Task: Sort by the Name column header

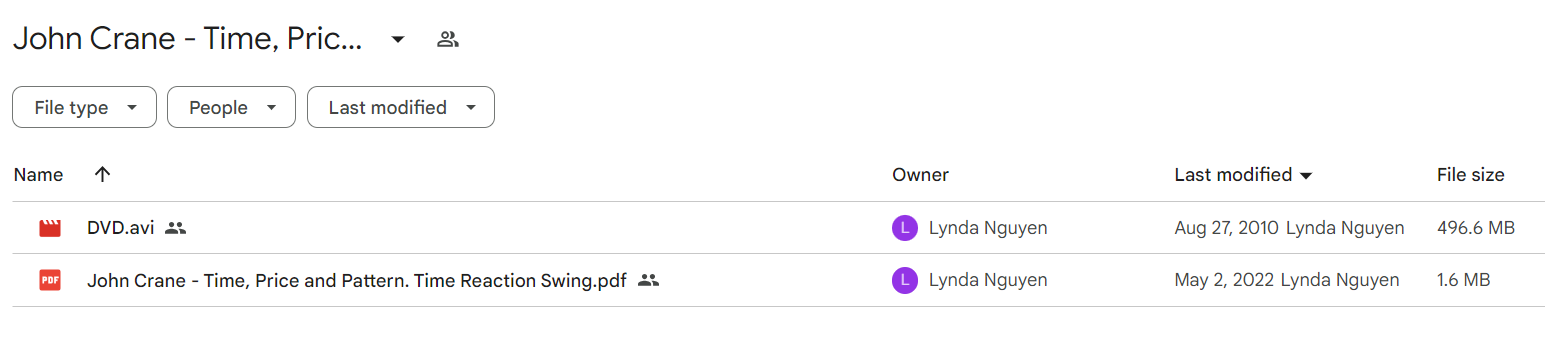Action: [38, 175]
